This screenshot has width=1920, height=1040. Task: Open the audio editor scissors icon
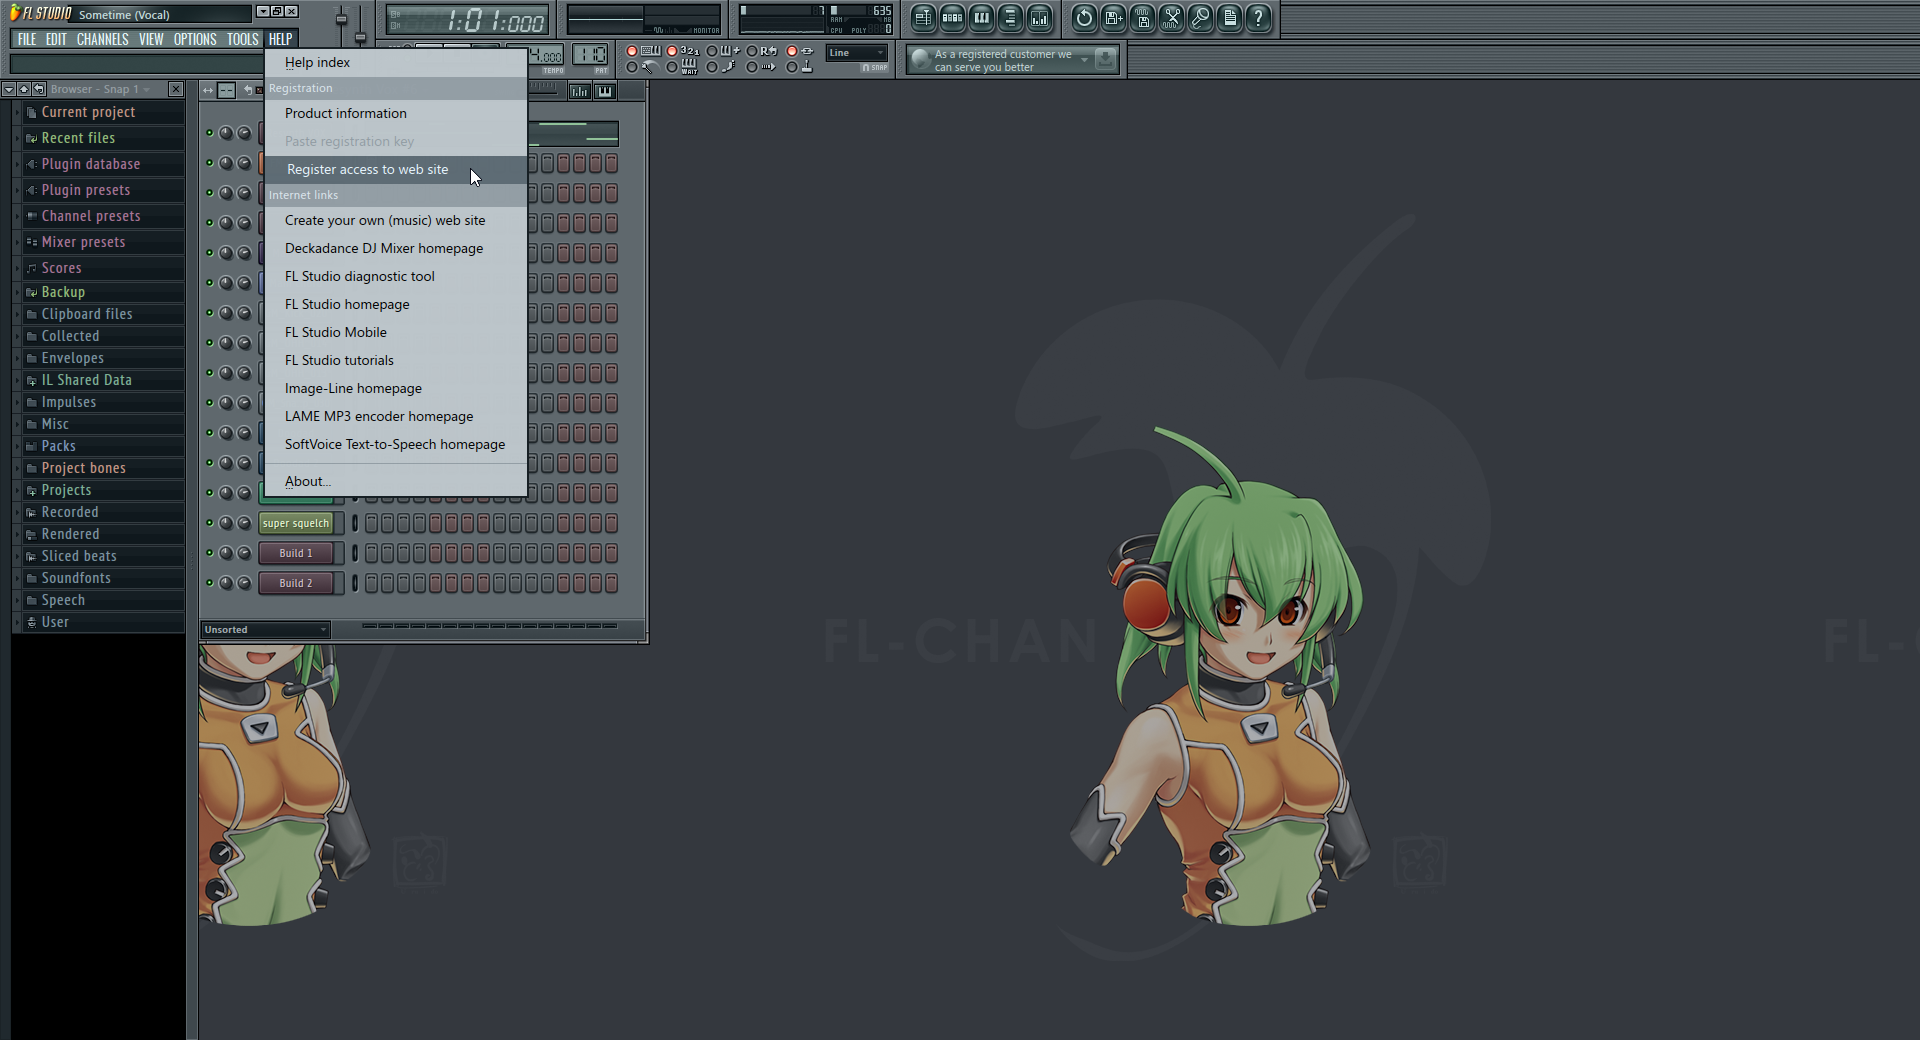[1171, 17]
